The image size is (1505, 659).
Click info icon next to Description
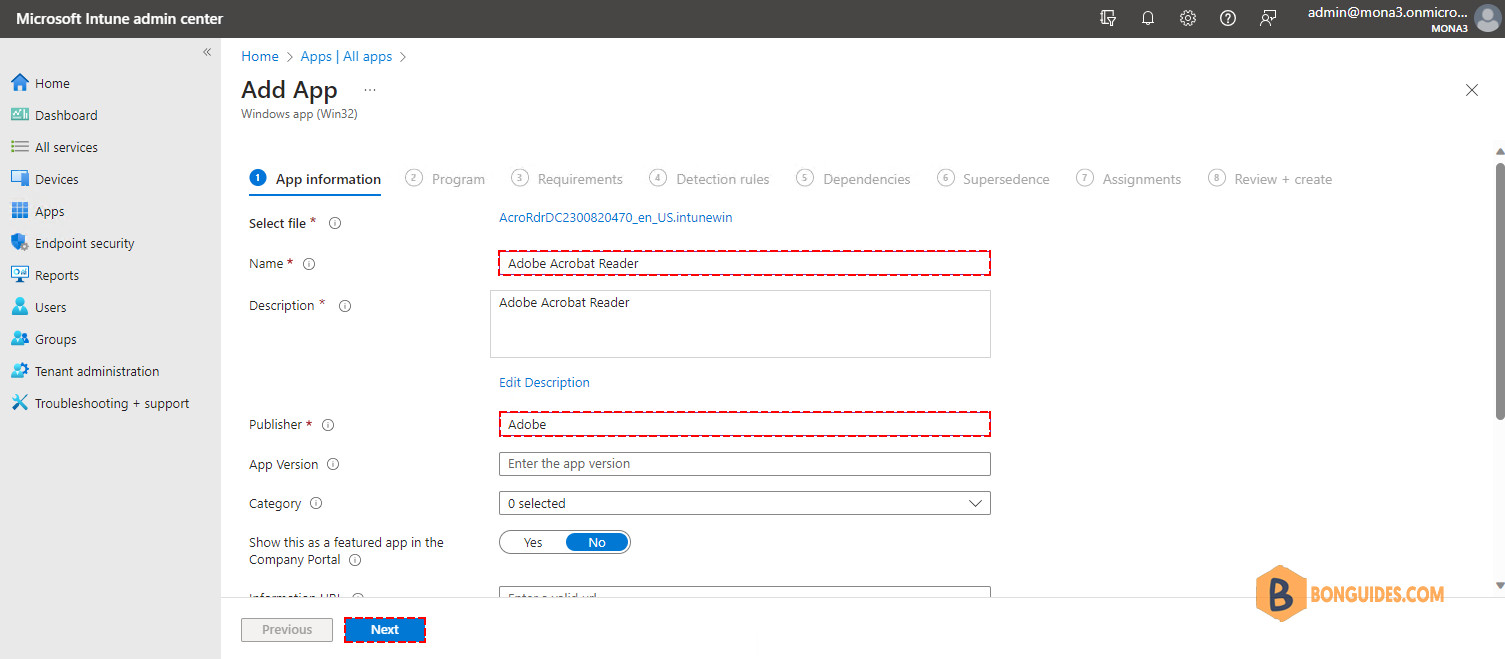click(345, 306)
